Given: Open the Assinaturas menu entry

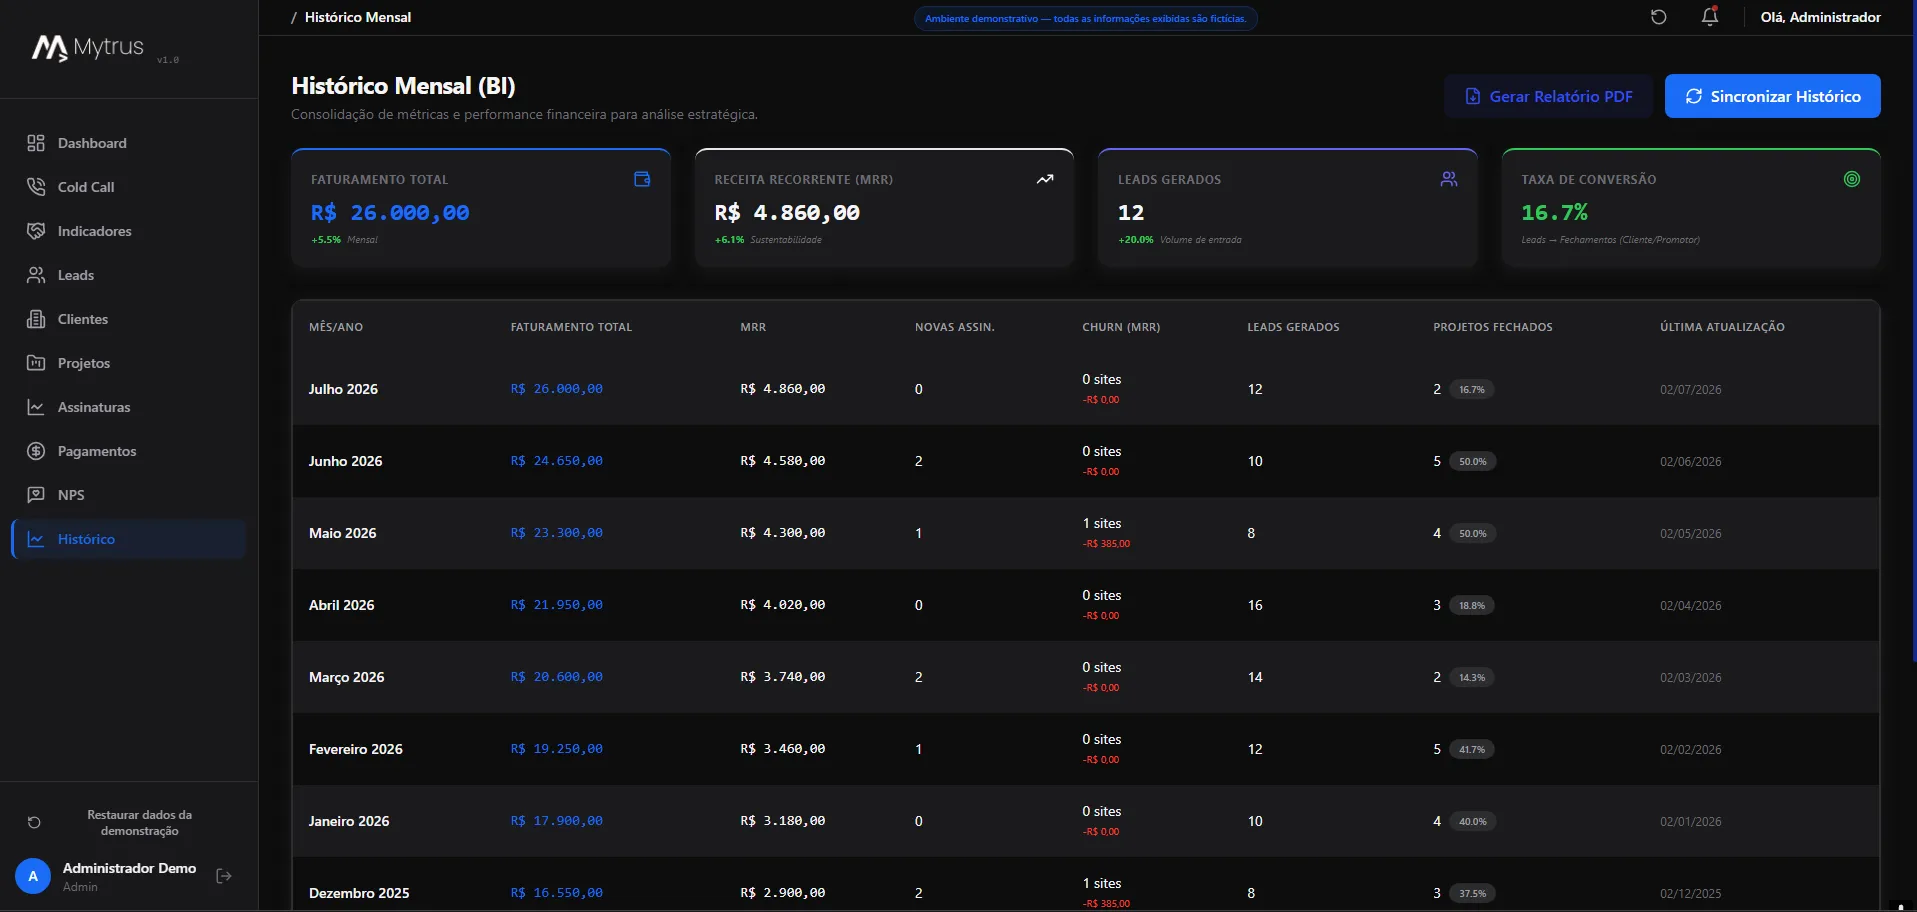Looking at the screenshot, I should pyautogui.click(x=130, y=407).
